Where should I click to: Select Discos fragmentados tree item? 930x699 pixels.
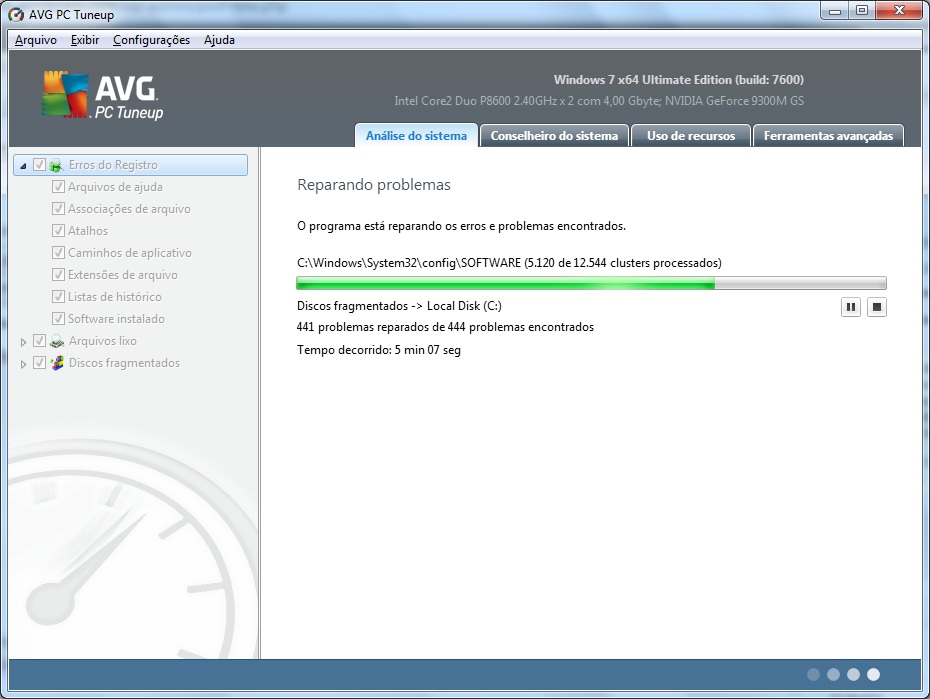[124, 363]
